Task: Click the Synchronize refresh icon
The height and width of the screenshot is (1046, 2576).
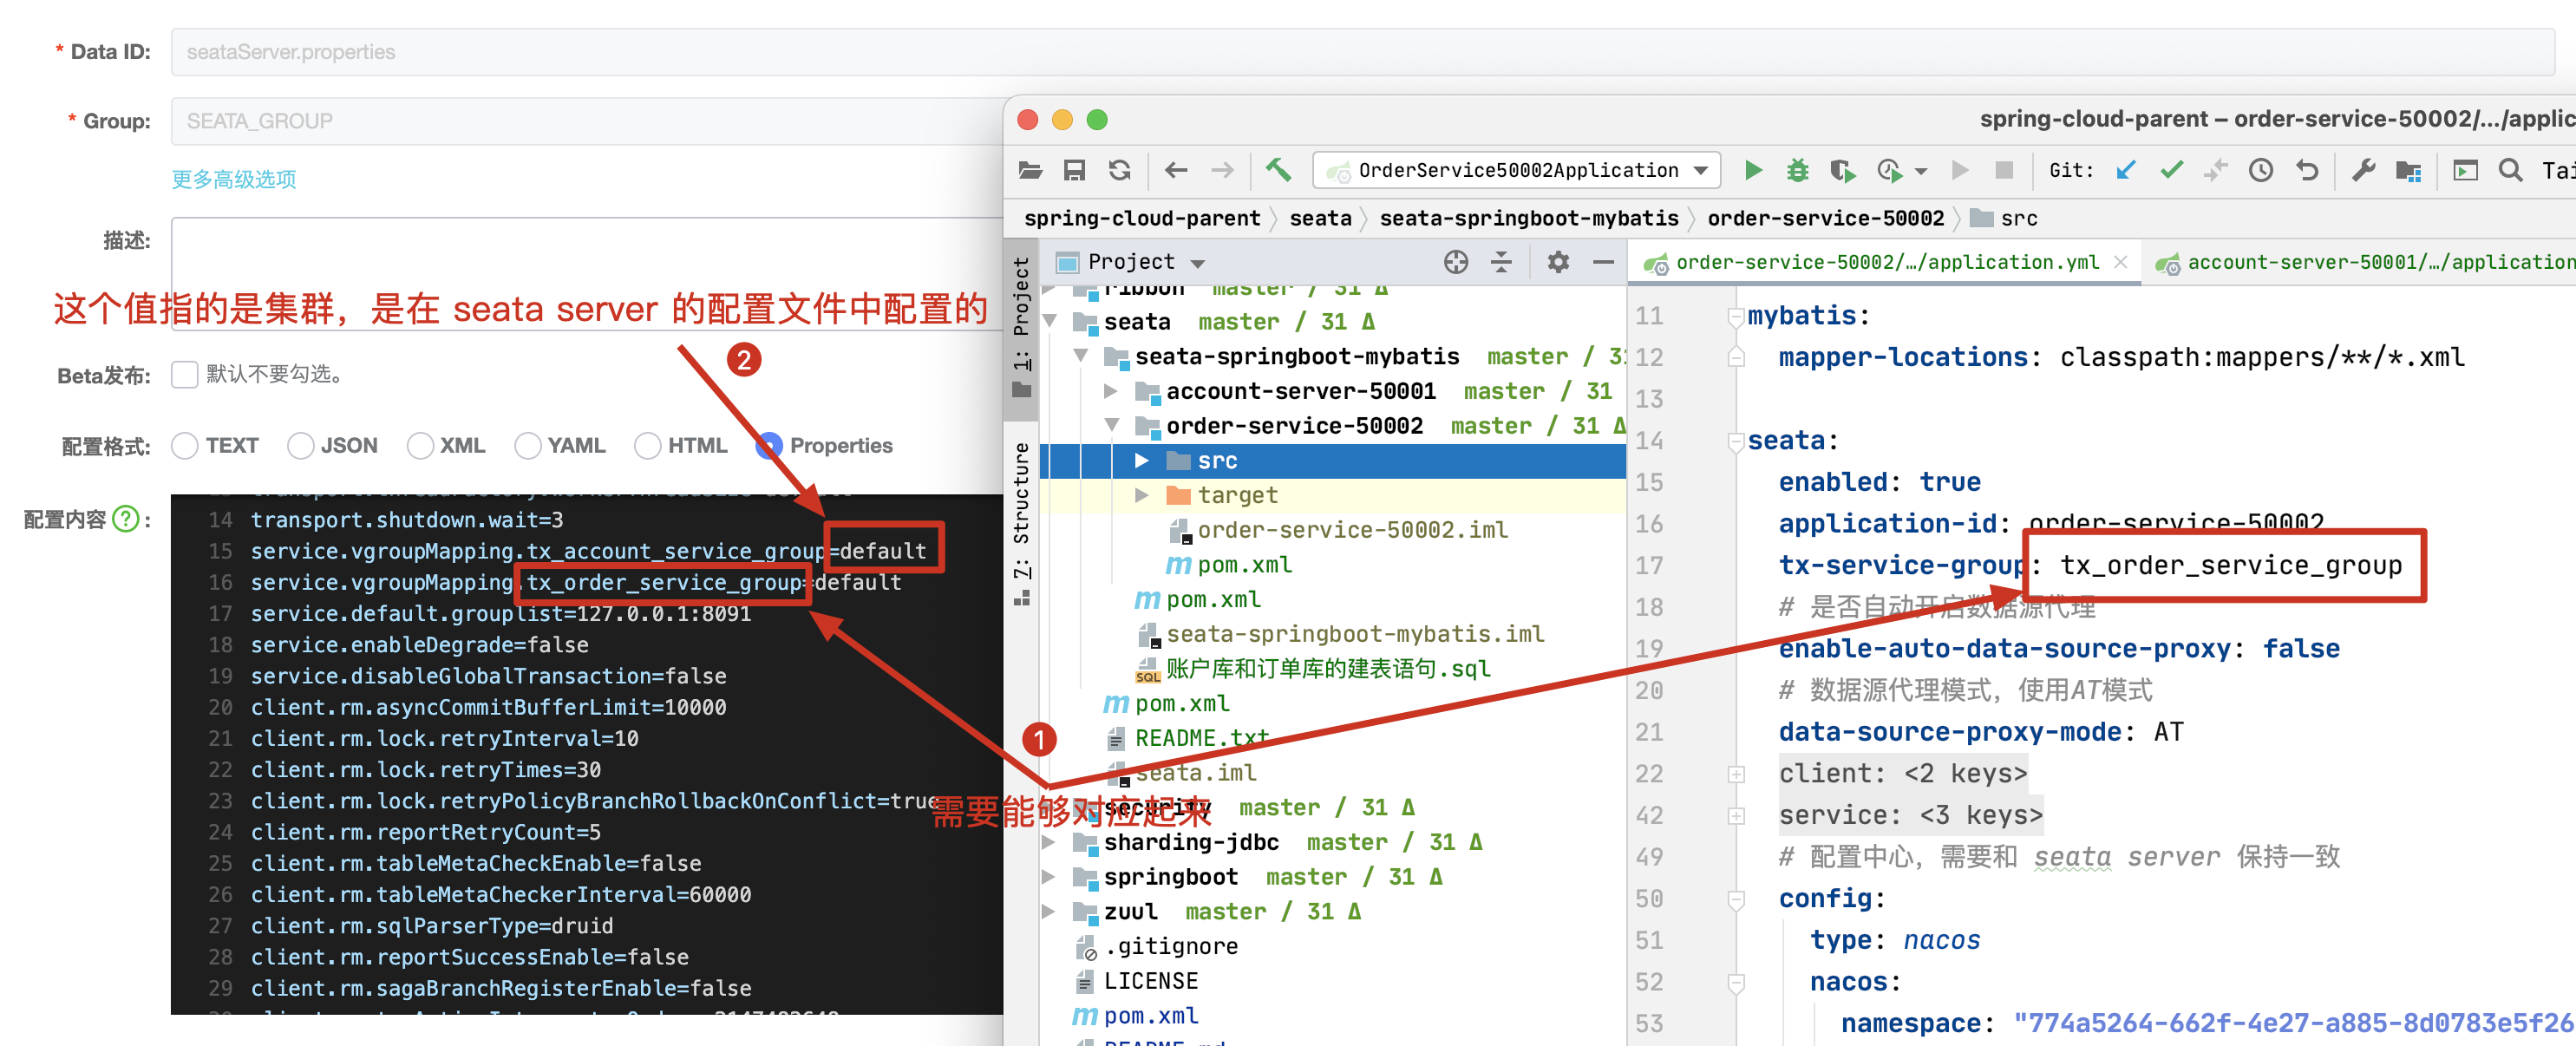Action: [x=1120, y=170]
